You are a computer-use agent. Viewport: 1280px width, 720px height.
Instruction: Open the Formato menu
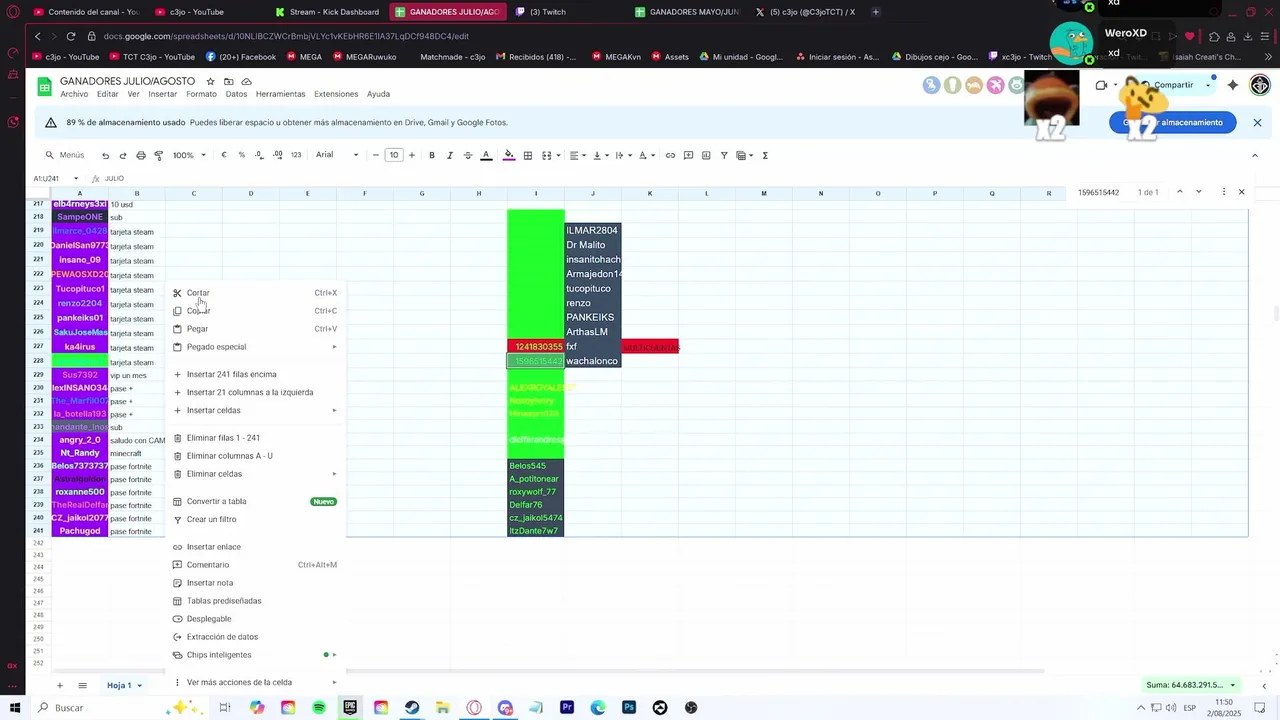click(x=201, y=94)
